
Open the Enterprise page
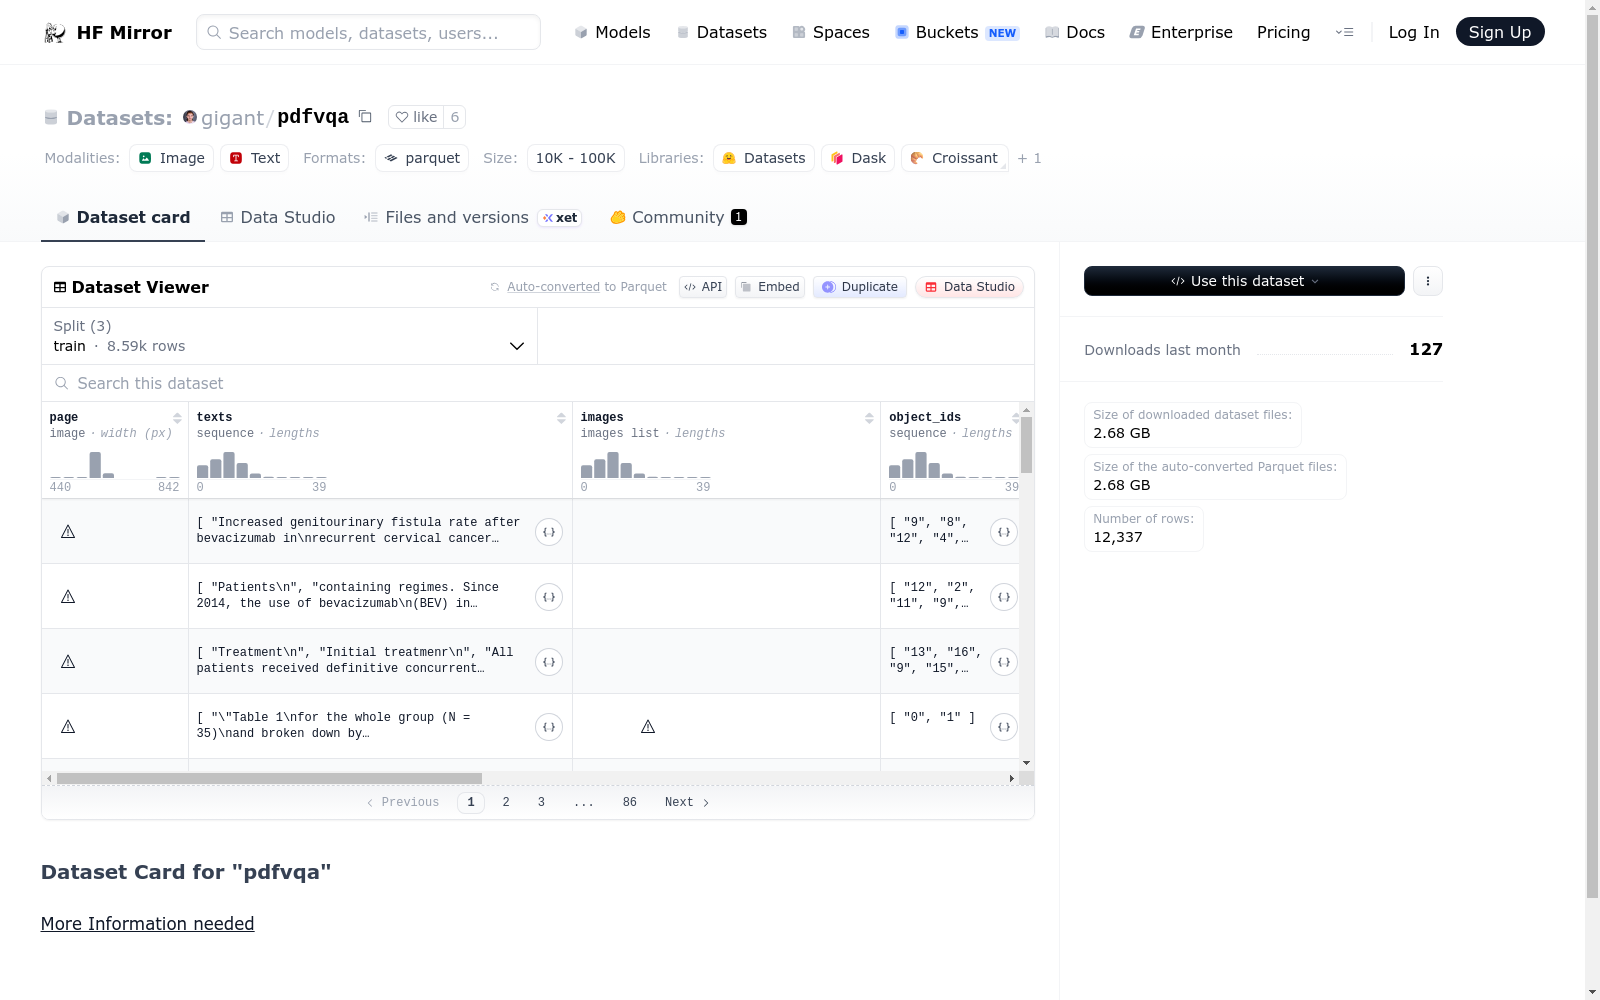point(1181,32)
